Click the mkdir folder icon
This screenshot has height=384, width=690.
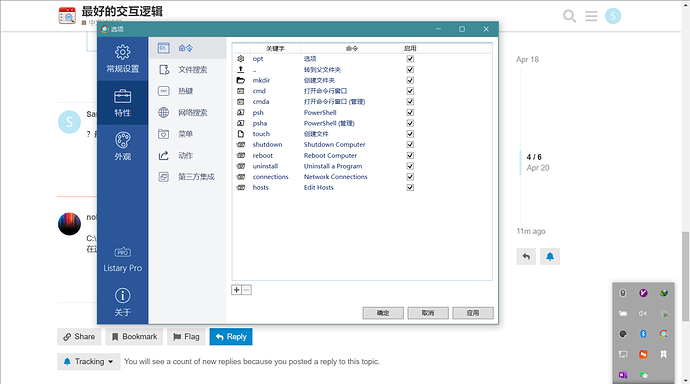pyautogui.click(x=241, y=80)
